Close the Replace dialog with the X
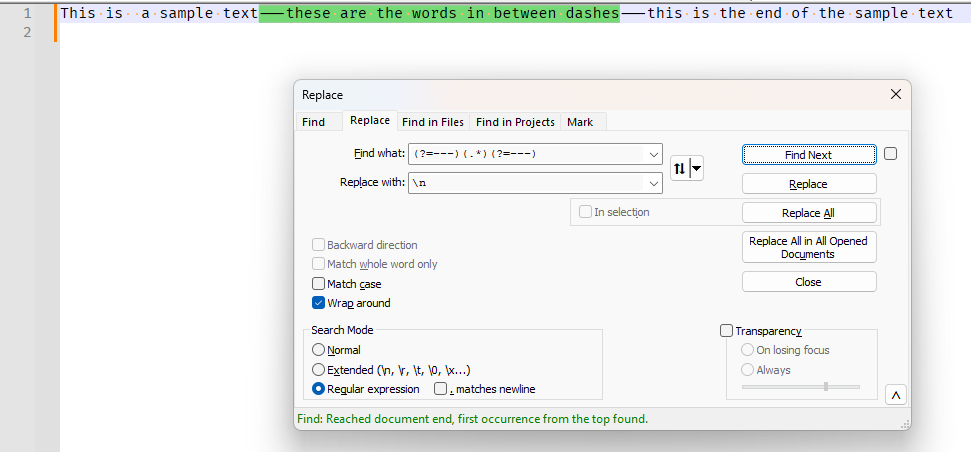This screenshot has width=971, height=452. tap(895, 94)
